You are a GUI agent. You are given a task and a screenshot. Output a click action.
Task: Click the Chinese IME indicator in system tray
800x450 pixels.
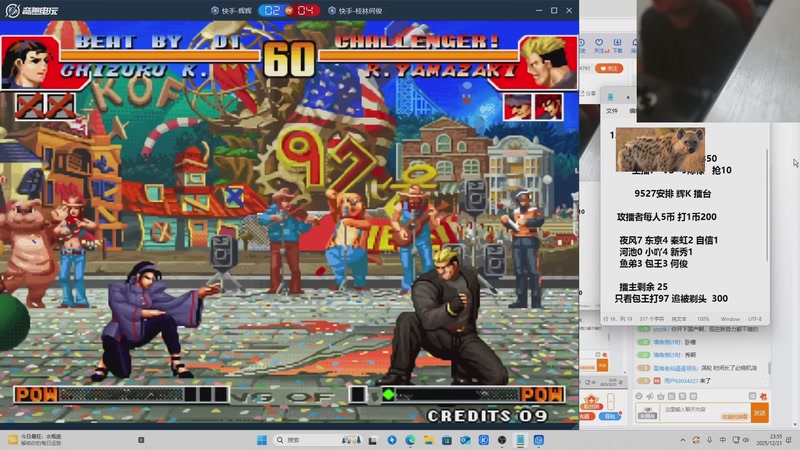pyautogui.click(x=723, y=440)
